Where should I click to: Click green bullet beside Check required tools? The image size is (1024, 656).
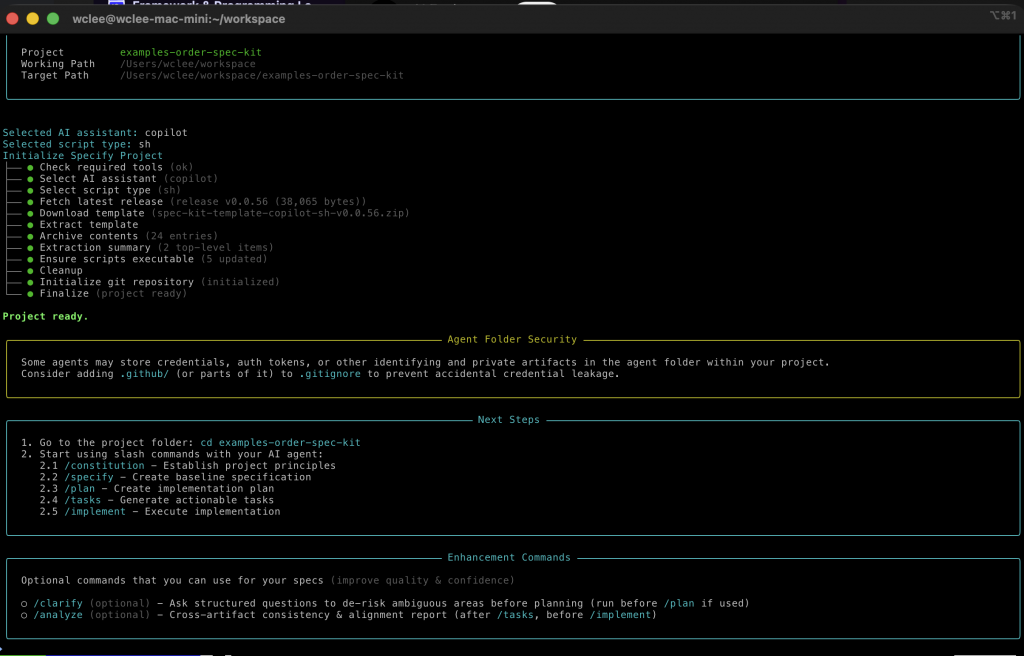pyautogui.click(x=30, y=168)
